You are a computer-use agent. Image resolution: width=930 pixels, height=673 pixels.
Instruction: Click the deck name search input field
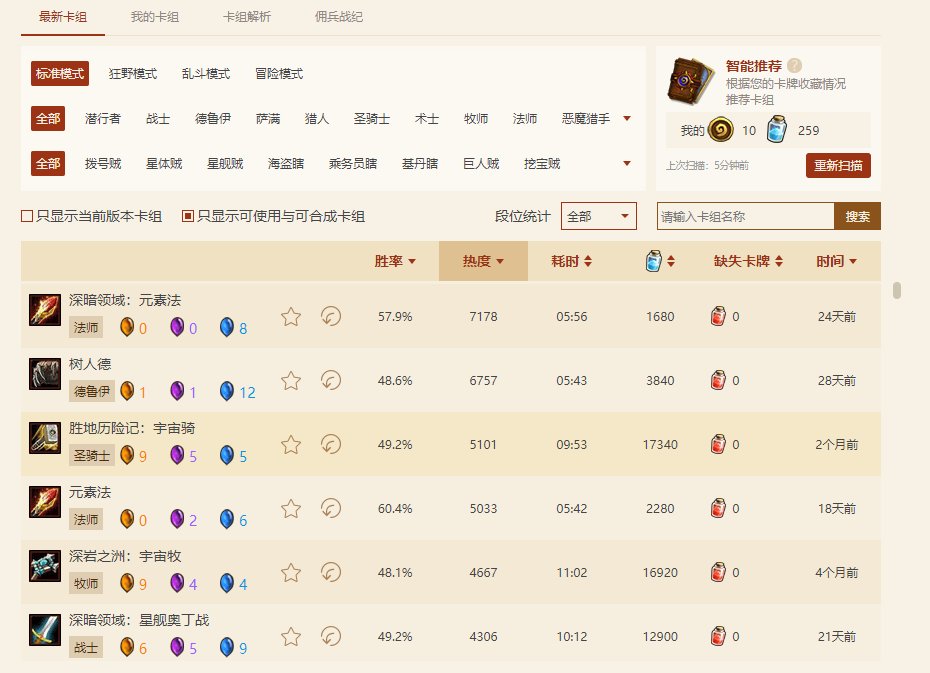click(745, 216)
